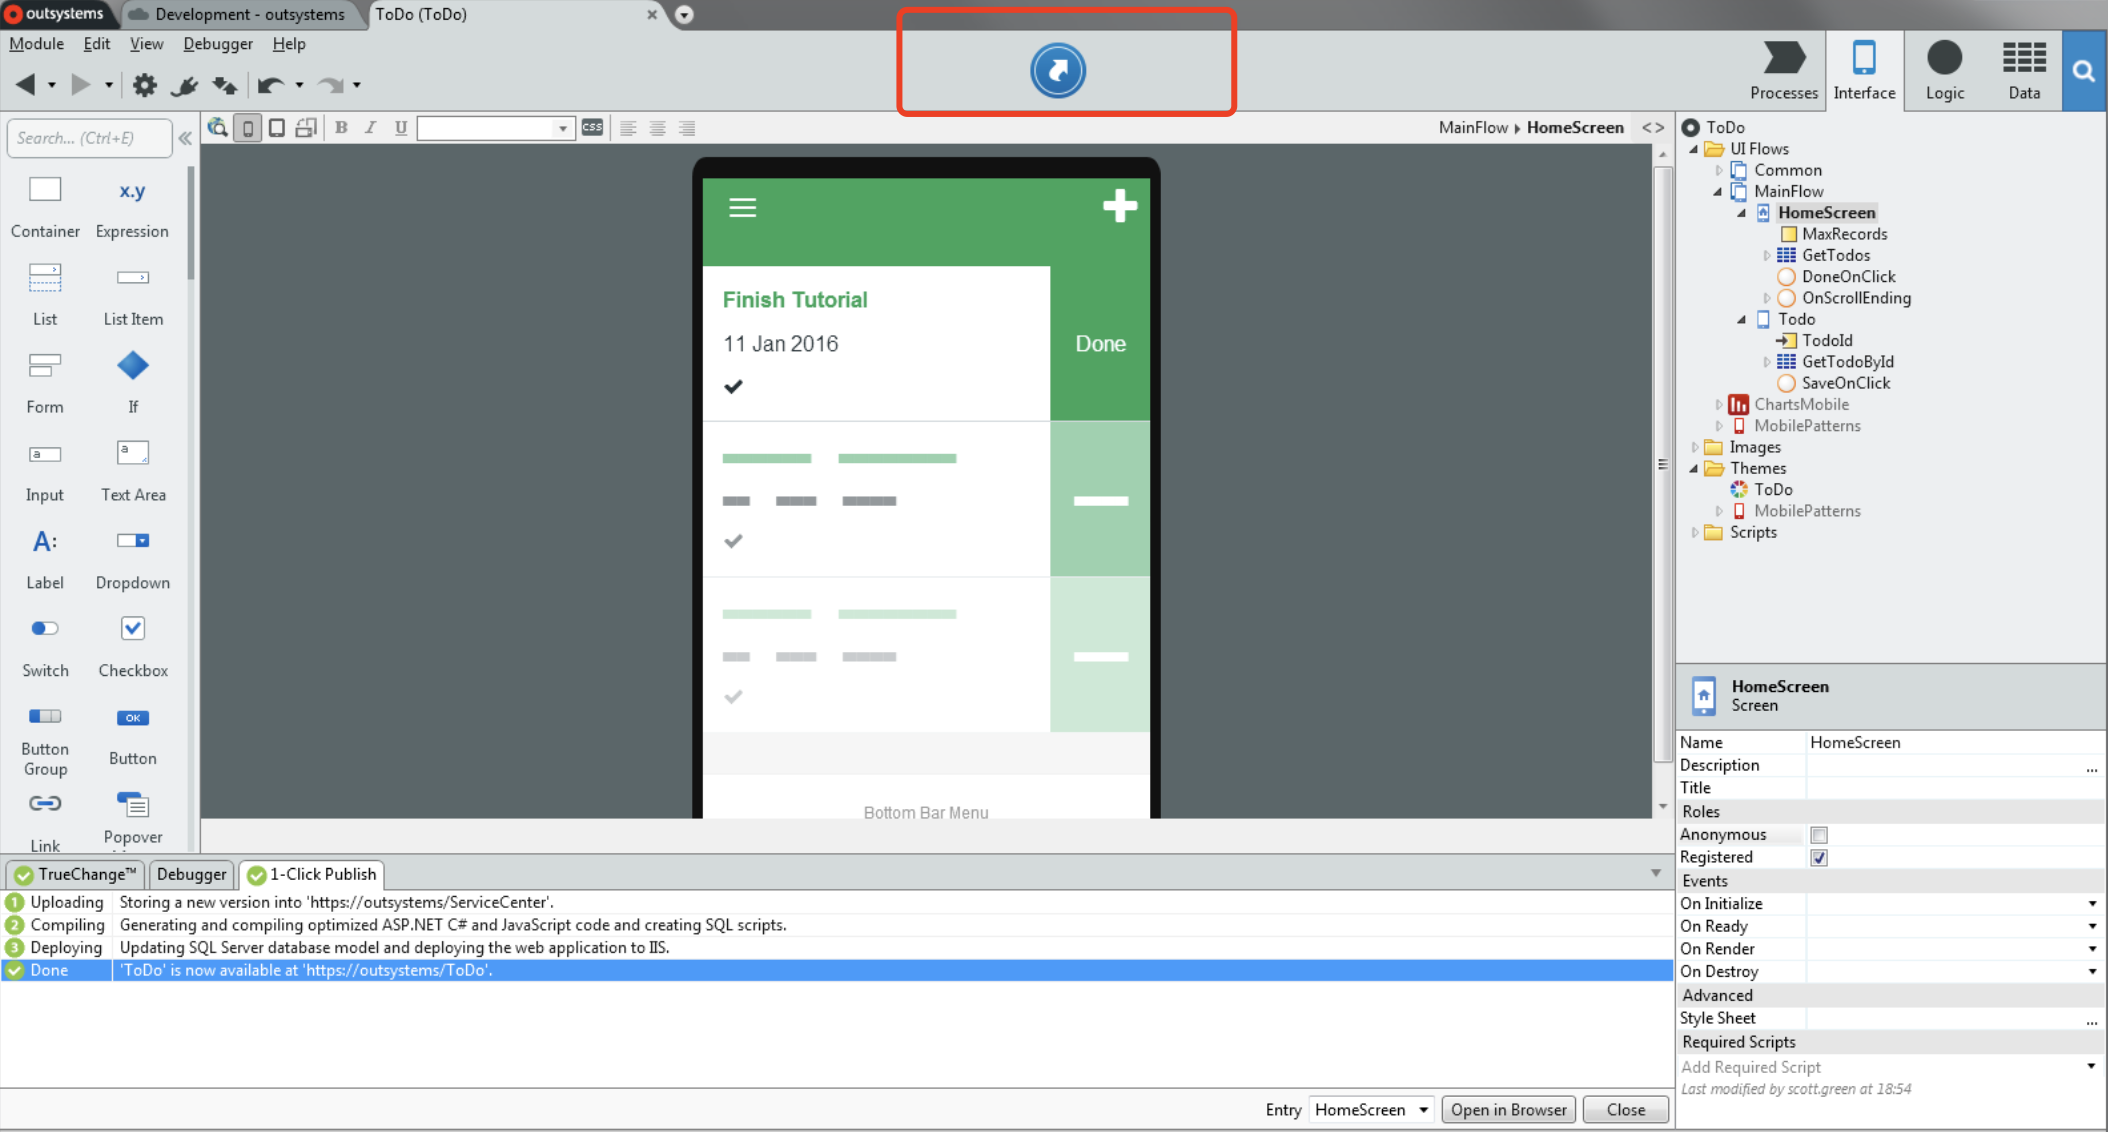Open the Entry screen dropdown
This screenshot has height=1132, width=2108.
click(1422, 1110)
